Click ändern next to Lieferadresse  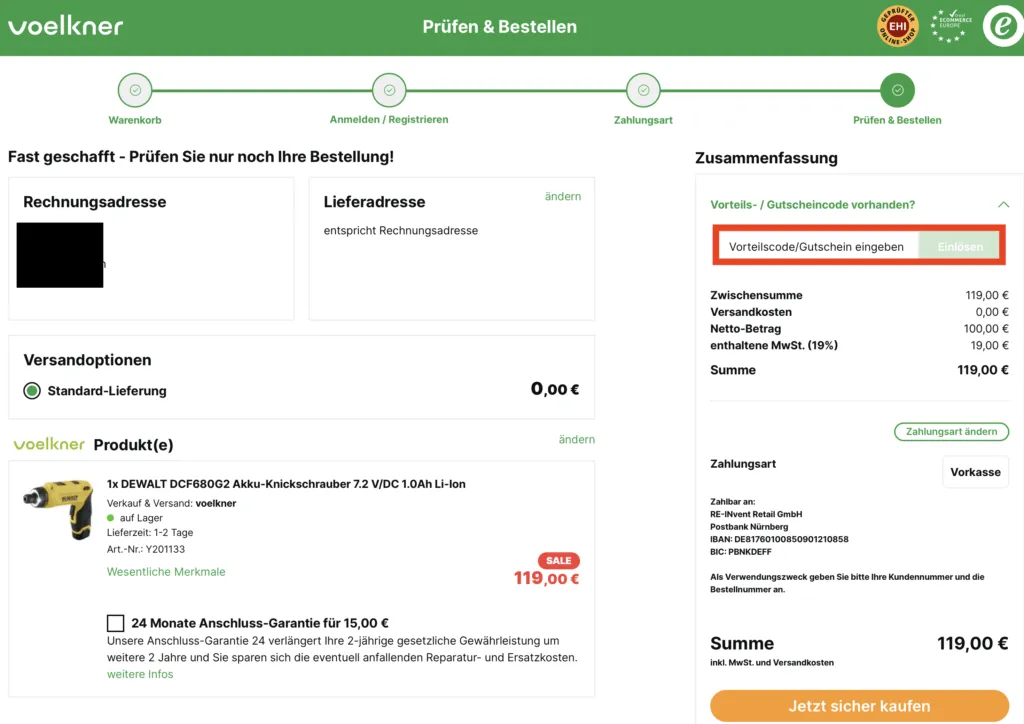tap(563, 197)
